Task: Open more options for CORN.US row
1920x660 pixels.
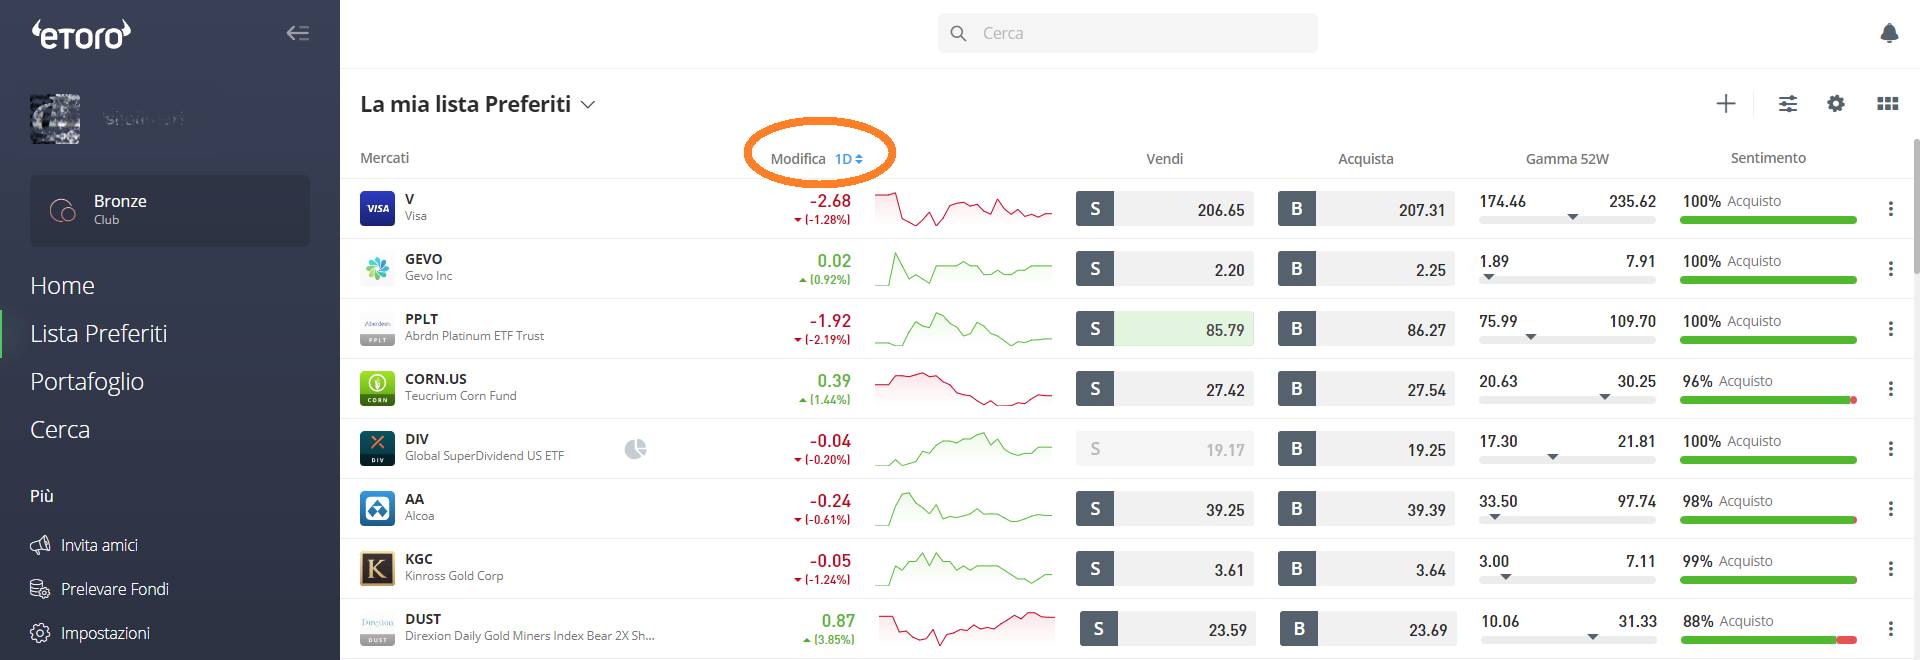Action: [1890, 388]
